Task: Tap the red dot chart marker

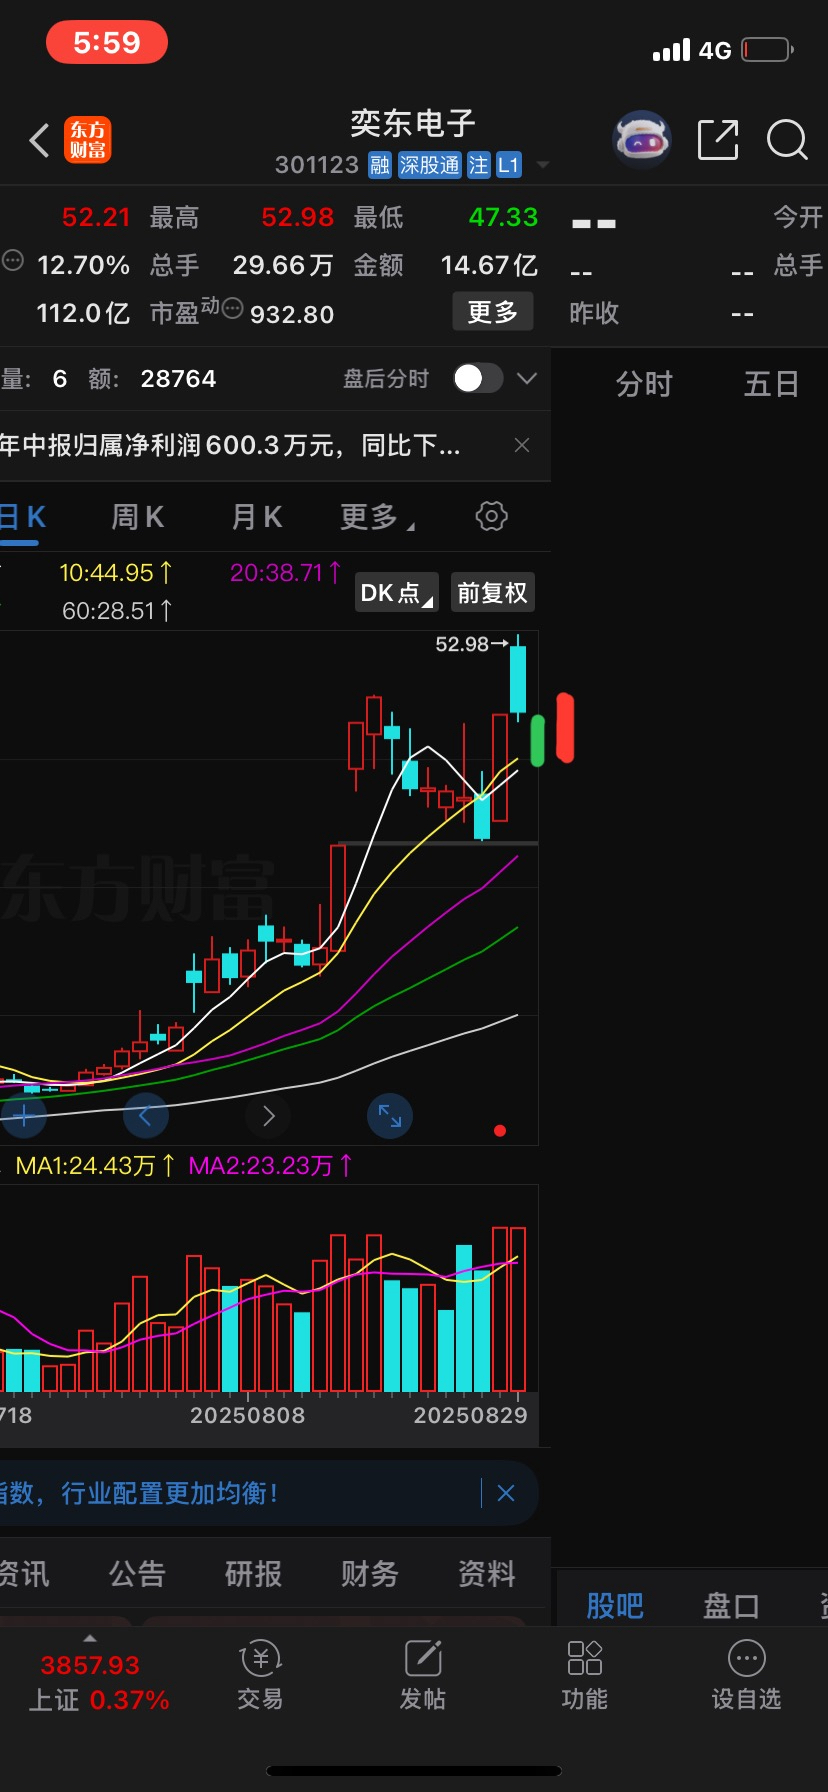Action: click(x=500, y=1131)
